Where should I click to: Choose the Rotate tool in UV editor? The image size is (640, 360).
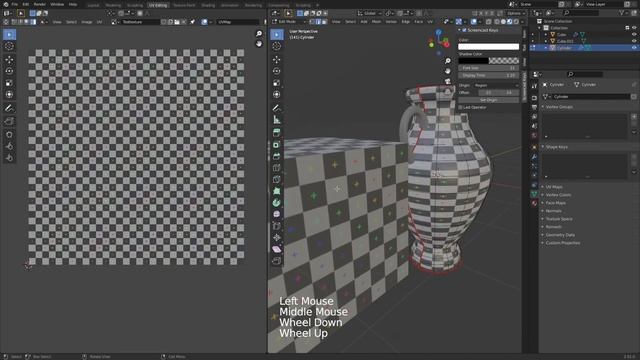[9, 71]
